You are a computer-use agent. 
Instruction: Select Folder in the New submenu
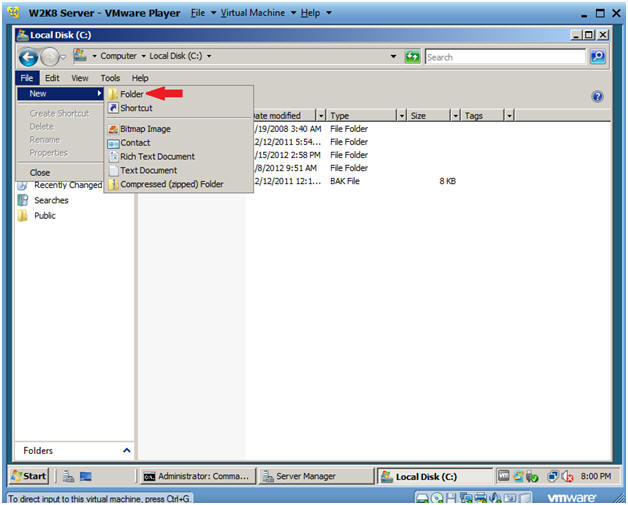(x=179, y=94)
